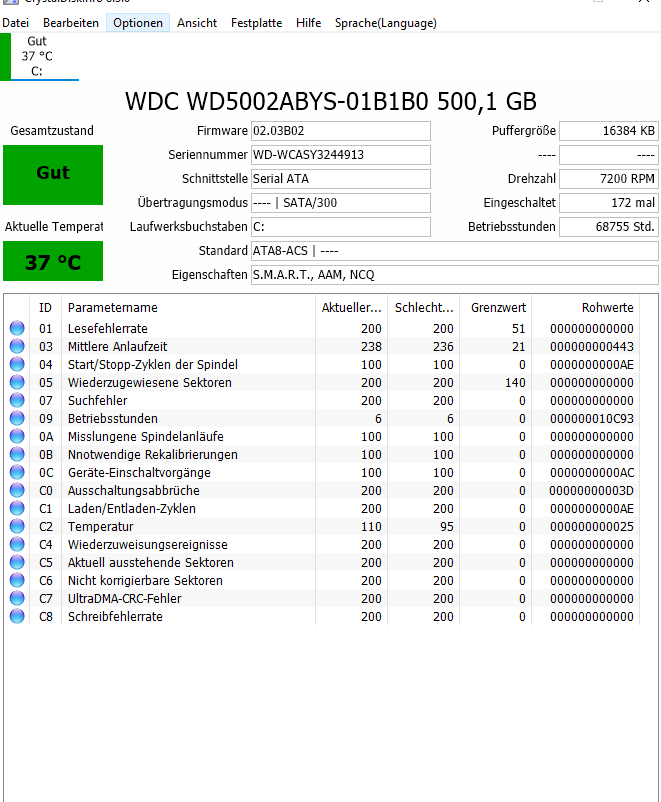Click the status orb for Wiederzuweisungsereignisse
Screen dimensions: 661x802
point(17,544)
